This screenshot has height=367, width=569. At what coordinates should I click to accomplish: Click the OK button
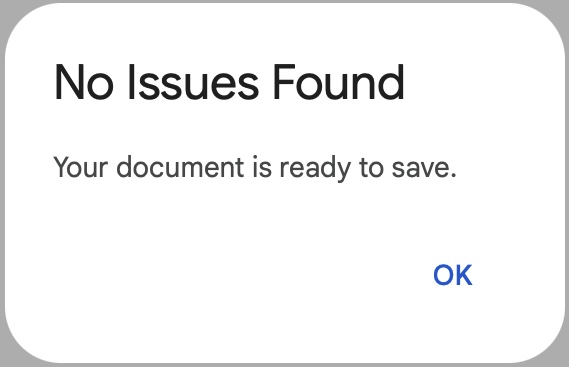click(453, 275)
